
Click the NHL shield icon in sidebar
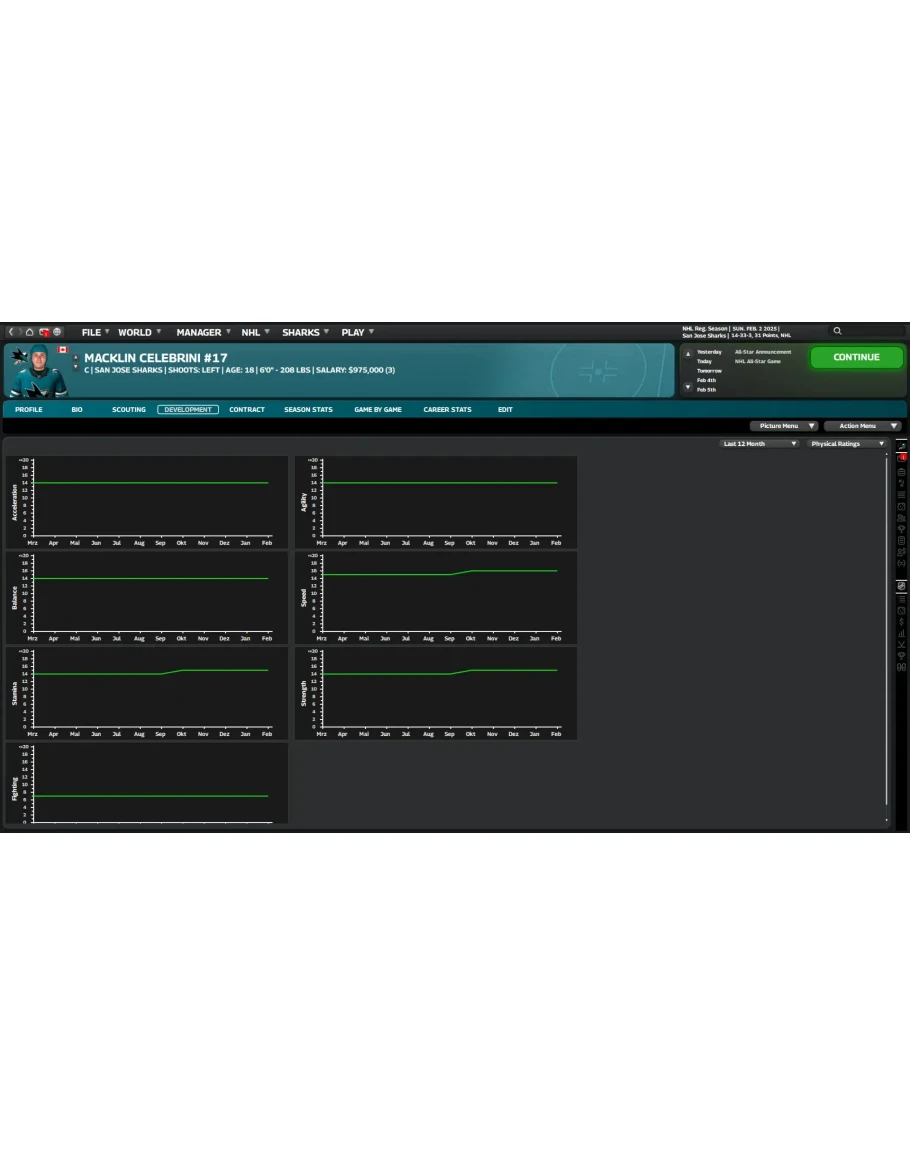[901, 586]
